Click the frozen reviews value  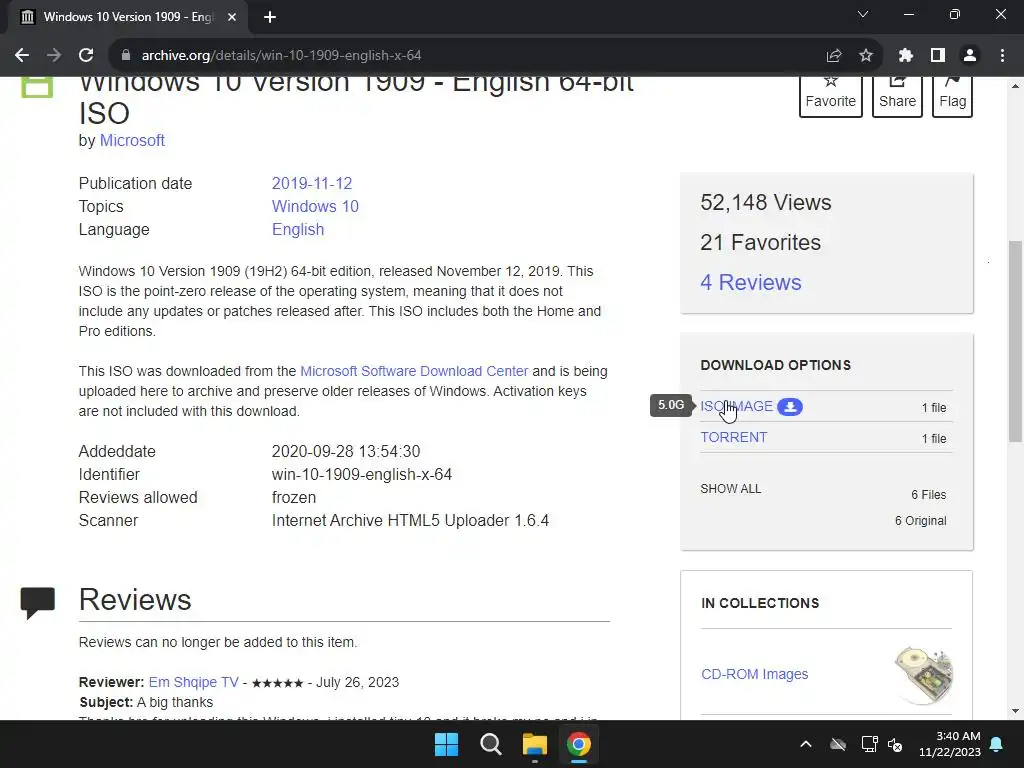tap(294, 498)
